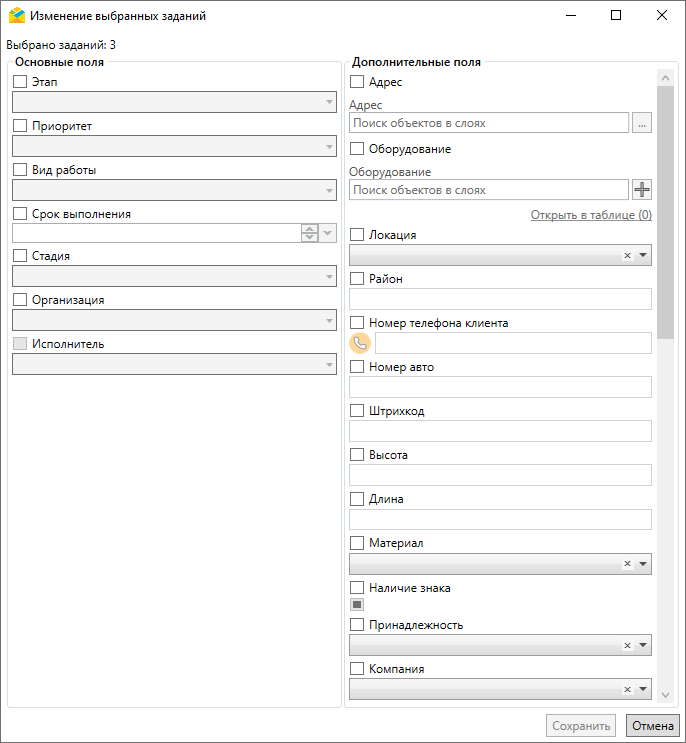This screenshot has width=686, height=743.
Task: Click the plus icon next to Оборудование search
Action: [x=642, y=190]
